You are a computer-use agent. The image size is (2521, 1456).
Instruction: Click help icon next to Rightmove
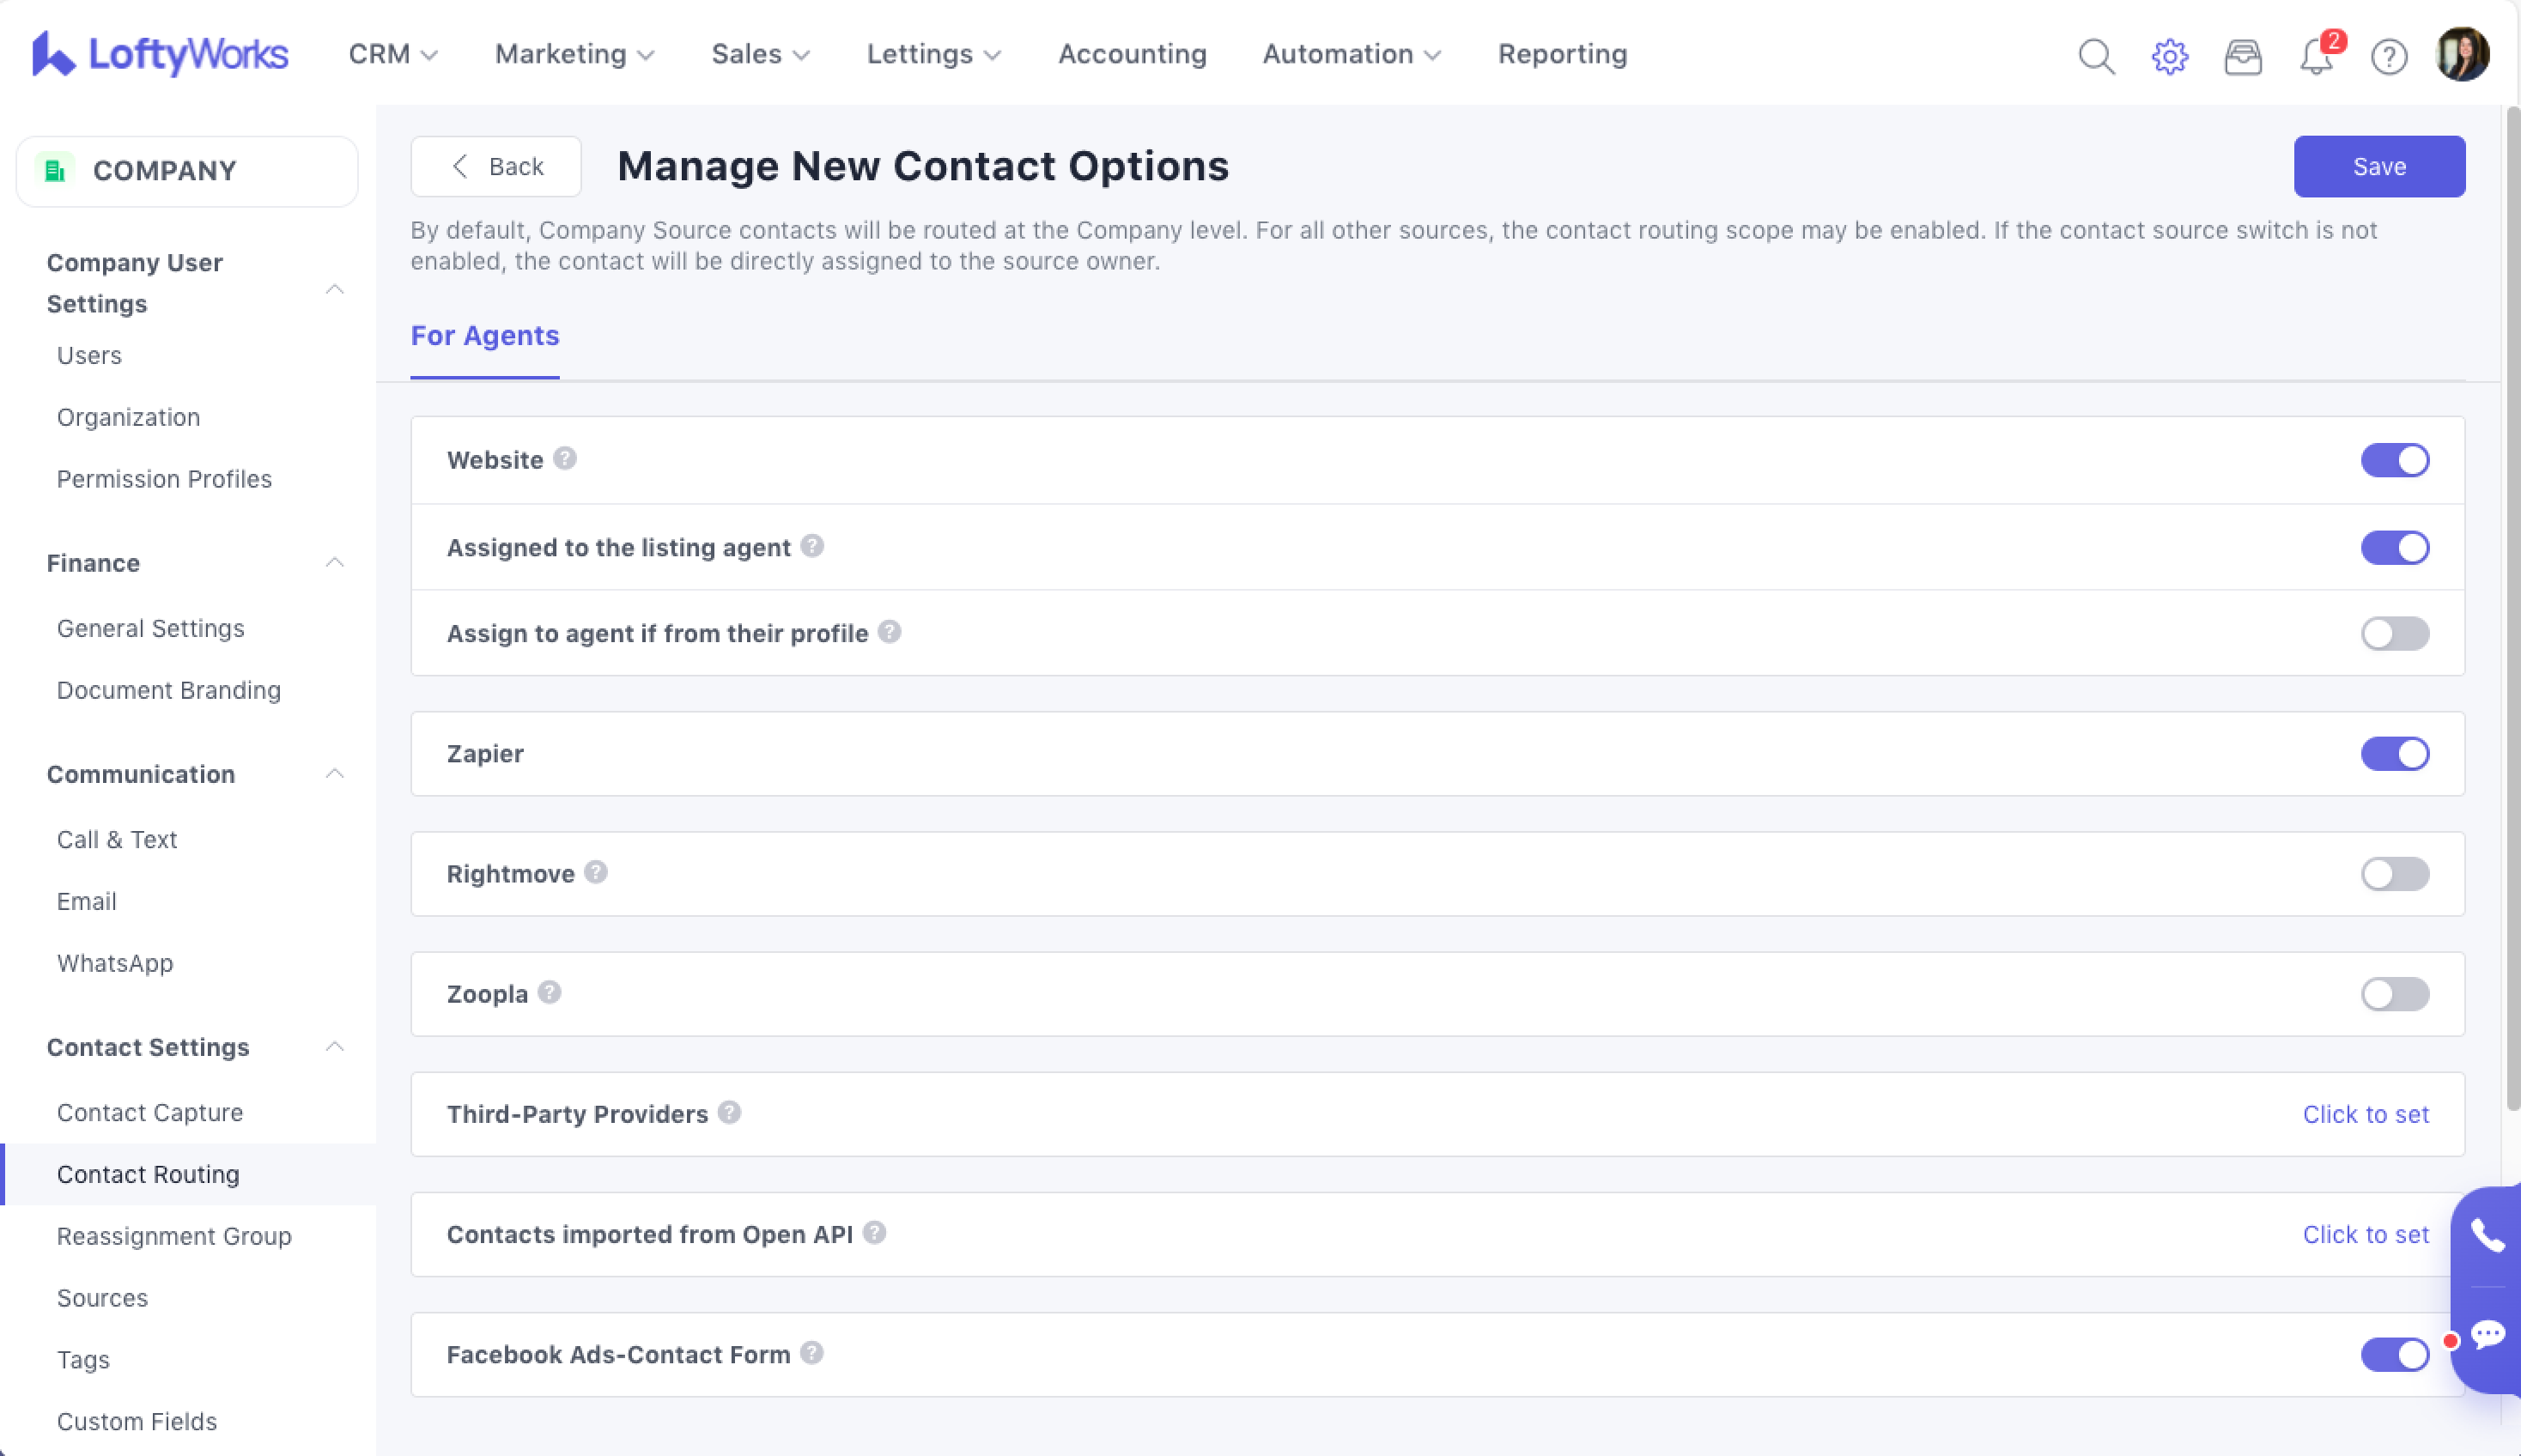(x=596, y=872)
